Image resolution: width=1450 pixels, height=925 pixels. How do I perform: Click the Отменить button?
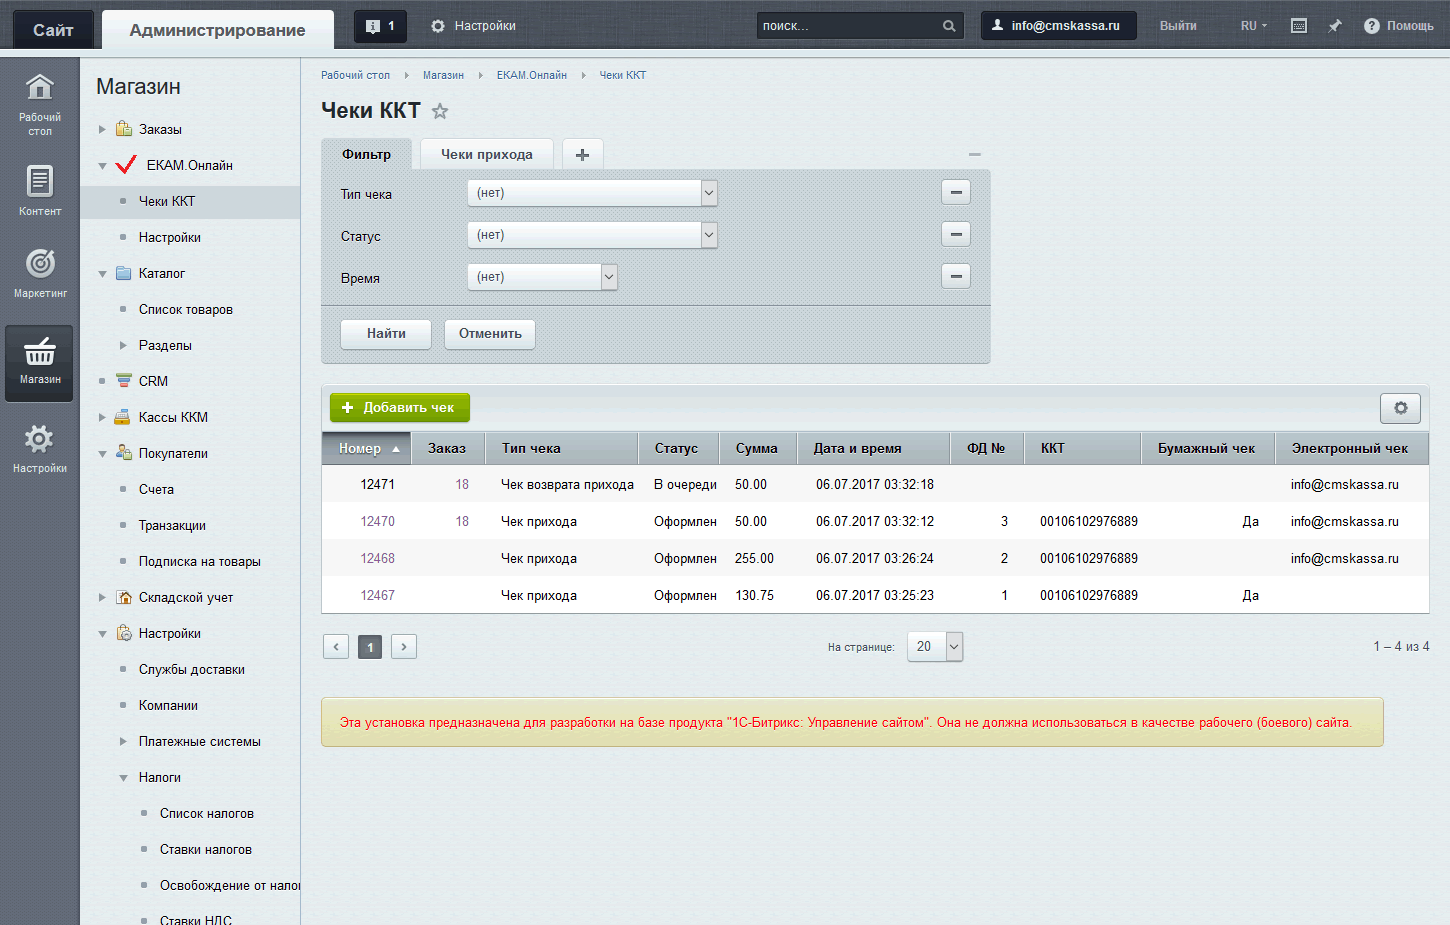point(490,334)
